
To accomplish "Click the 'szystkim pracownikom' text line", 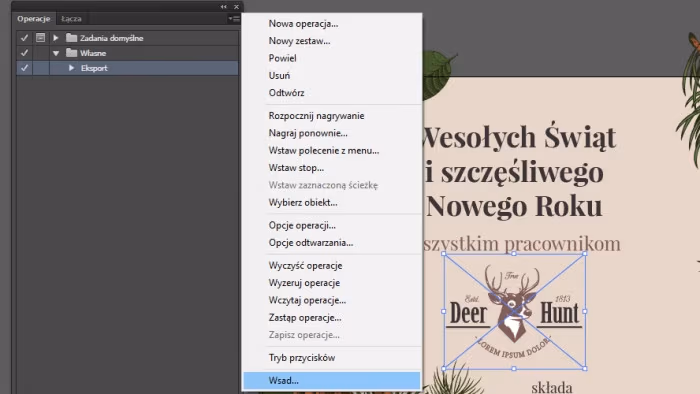I will click(x=521, y=244).
